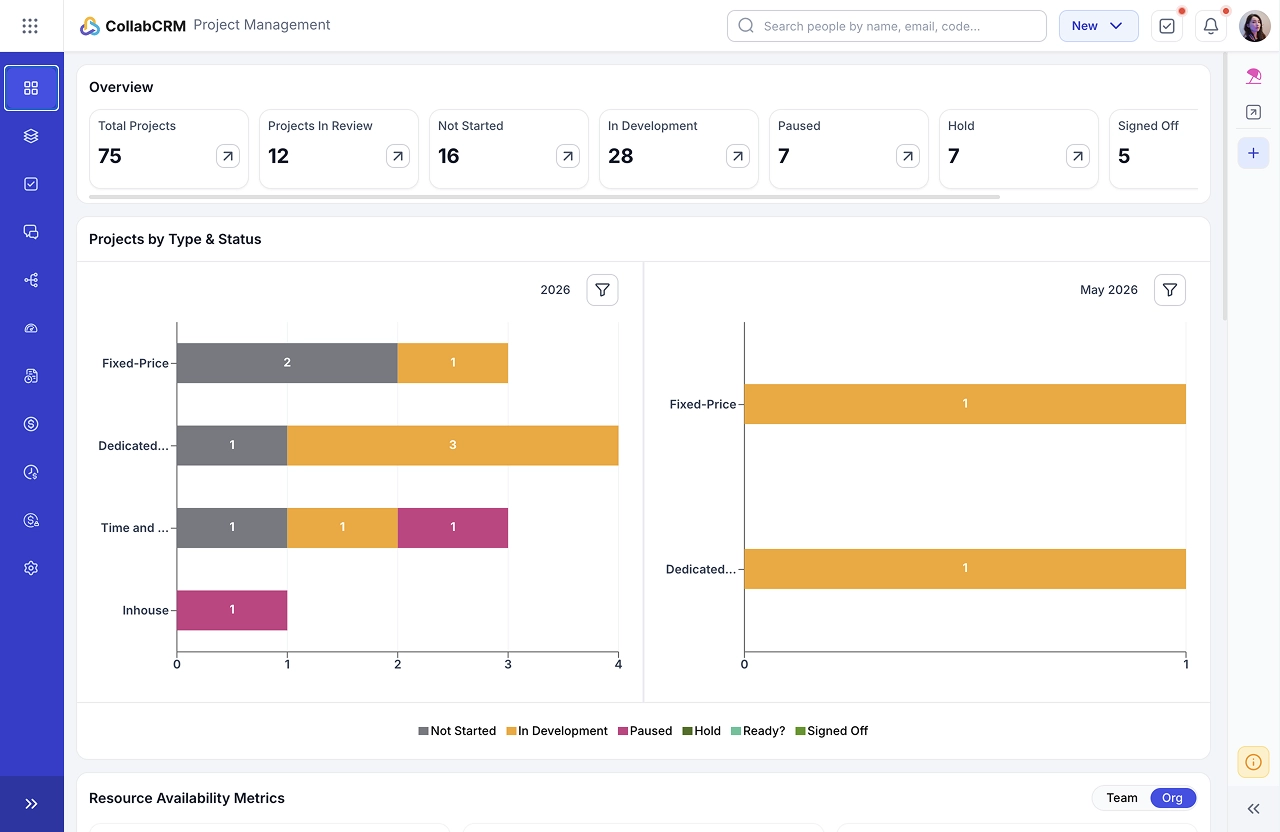This screenshot has height=832, width=1280.
Task: Collapse the right panel with the double chevron
Action: (x=1253, y=809)
